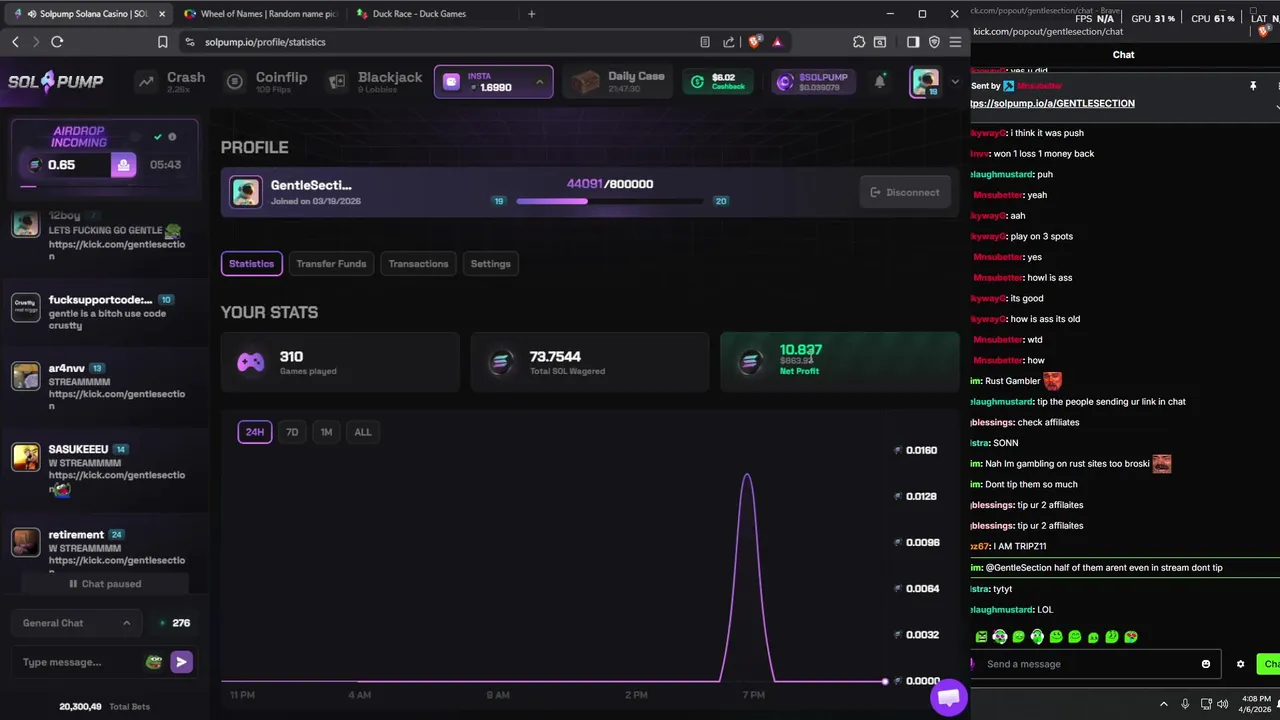This screenshot has width=1280, height=720.
Task: Click the browser share icon
Action: pos(729,42)
